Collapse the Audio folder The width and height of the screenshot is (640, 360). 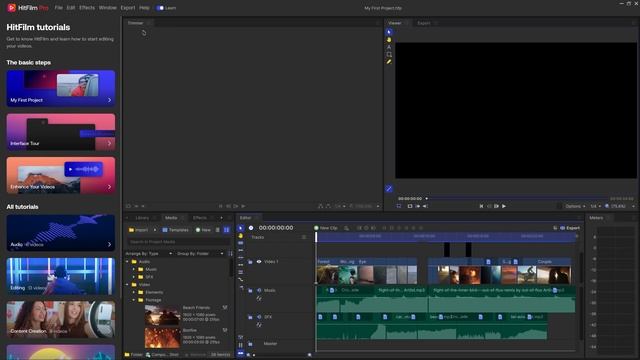point(127,262)
